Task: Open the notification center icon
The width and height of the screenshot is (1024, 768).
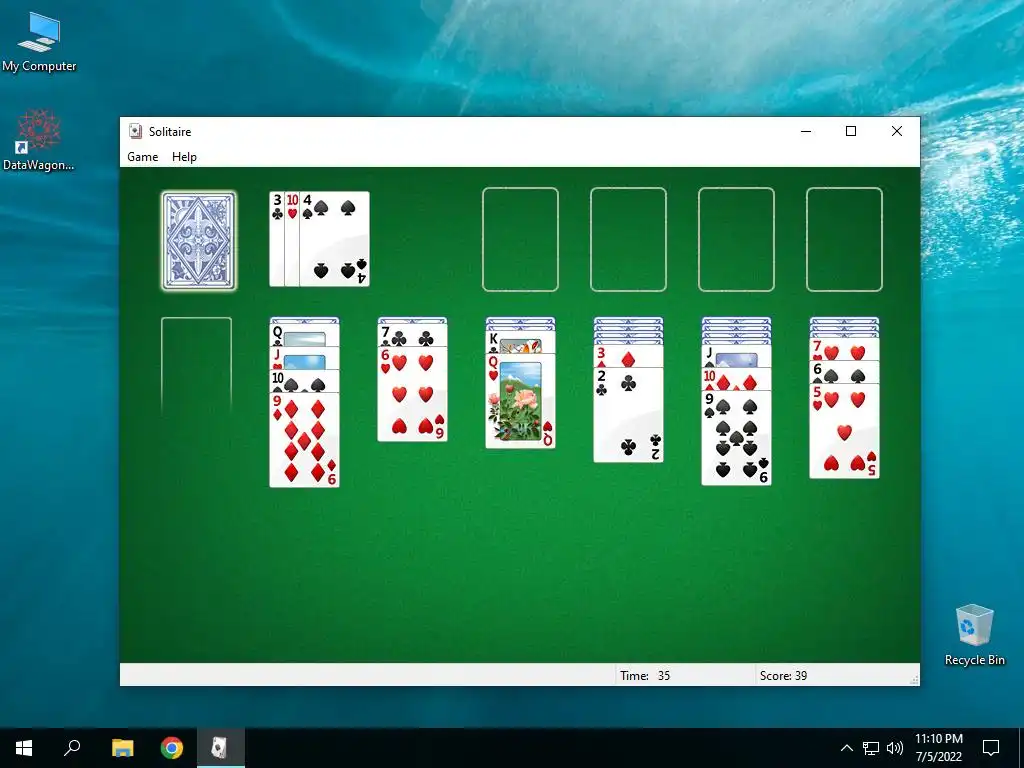Action: tap(991, 748)
